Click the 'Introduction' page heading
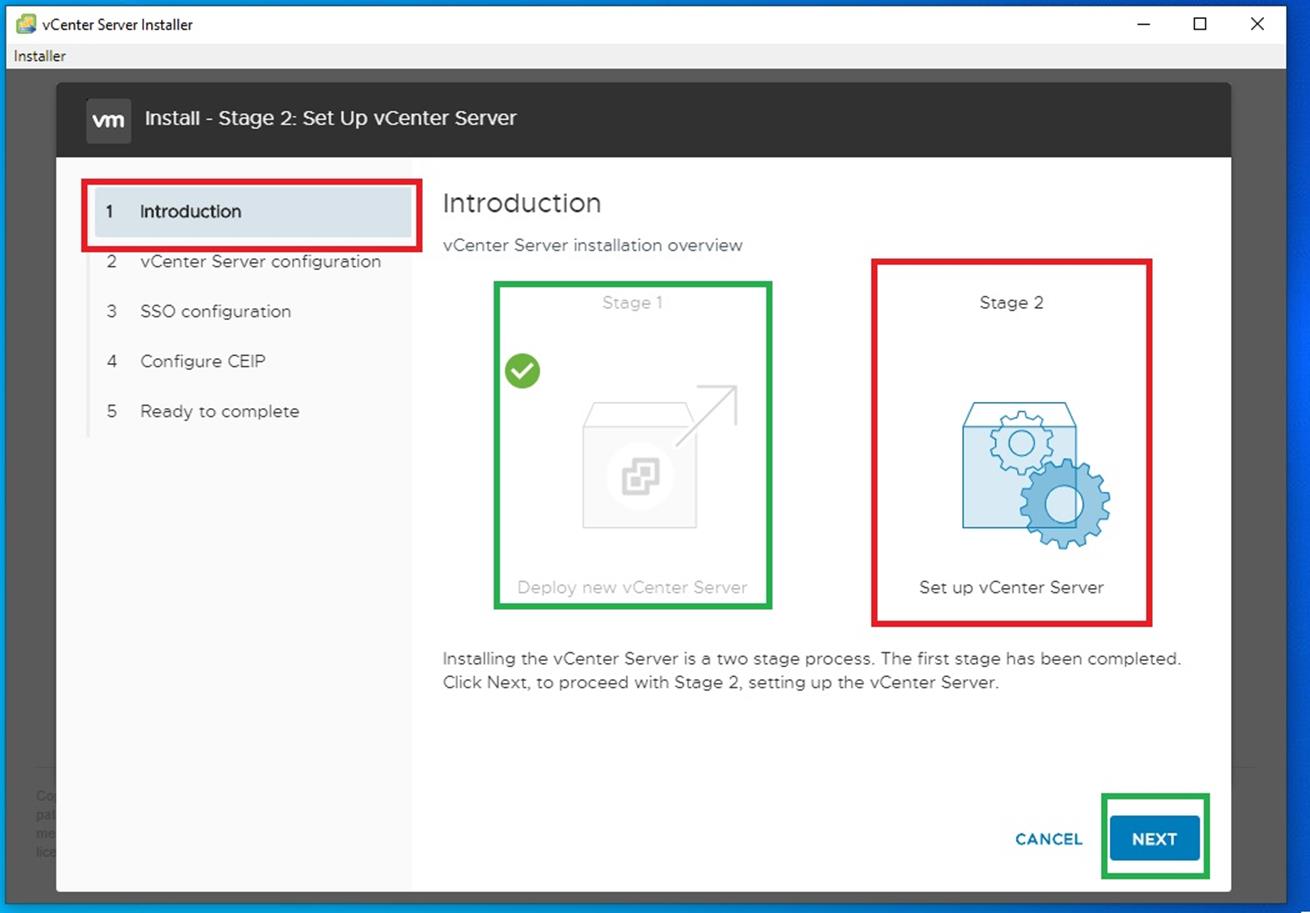 522,203
